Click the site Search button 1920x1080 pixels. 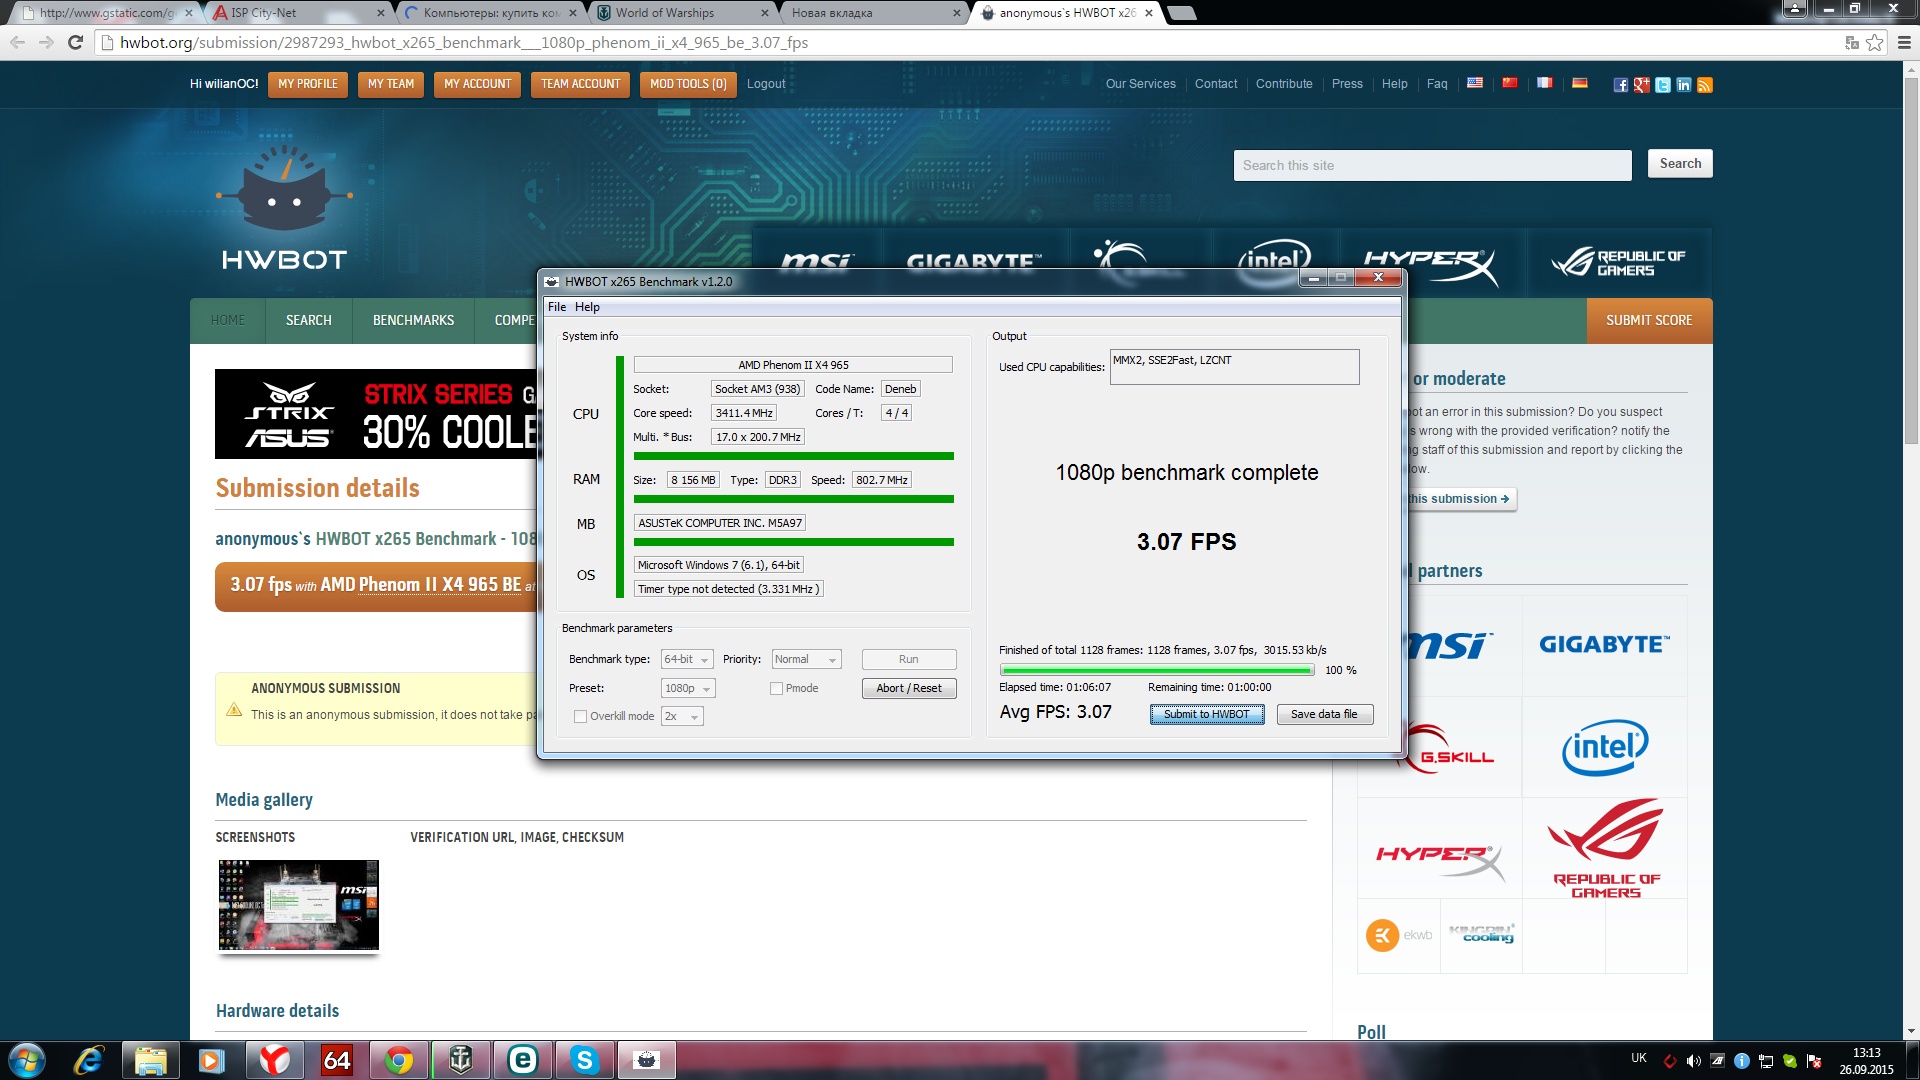1680,164
